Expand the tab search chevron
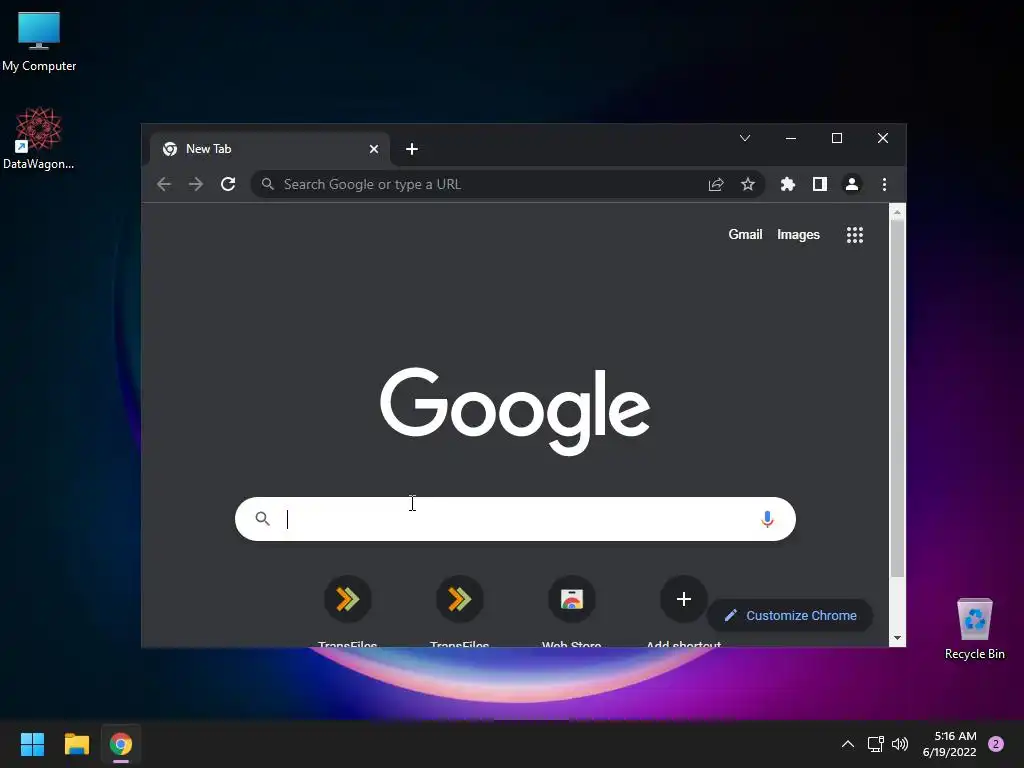 (x=744, y=138)
